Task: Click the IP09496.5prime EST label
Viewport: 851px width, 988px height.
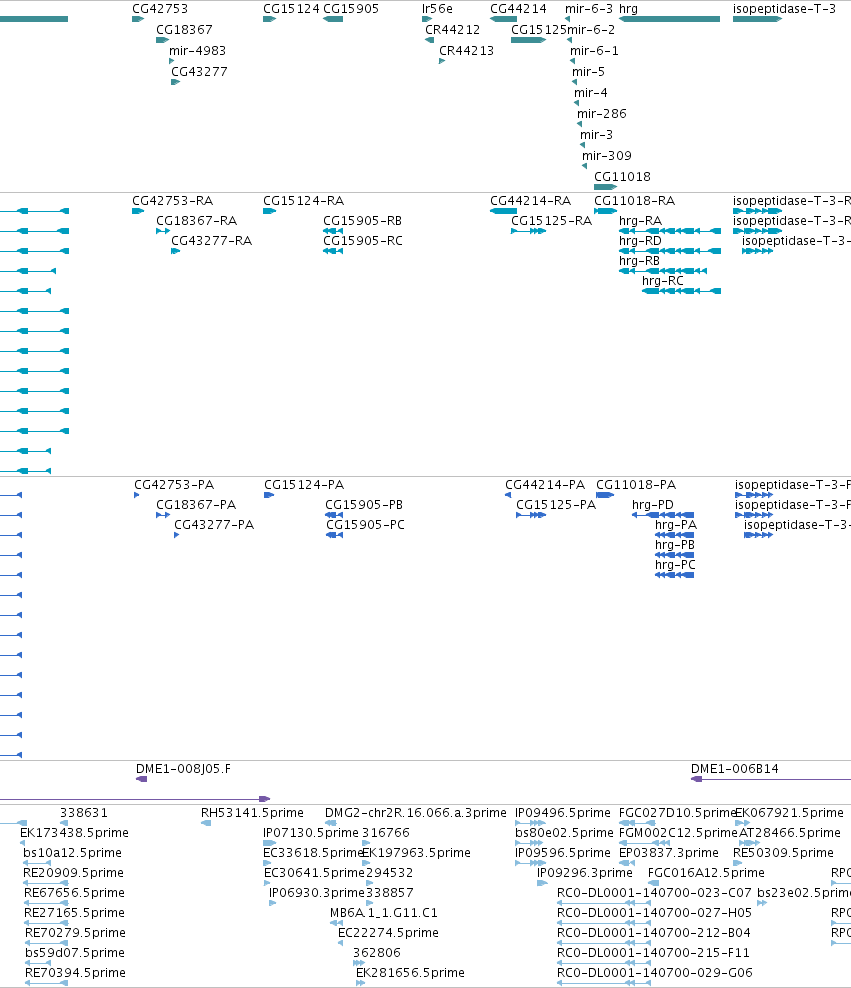Action: pos(563,813)
